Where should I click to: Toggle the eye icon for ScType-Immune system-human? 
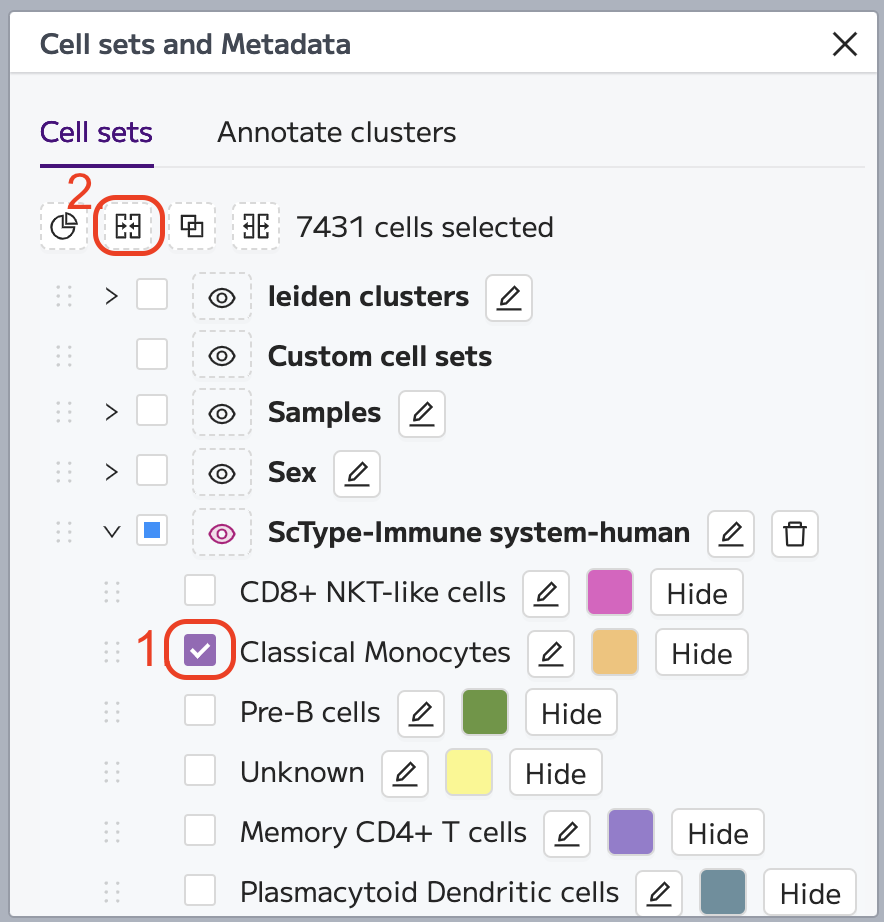coord(222,533)
